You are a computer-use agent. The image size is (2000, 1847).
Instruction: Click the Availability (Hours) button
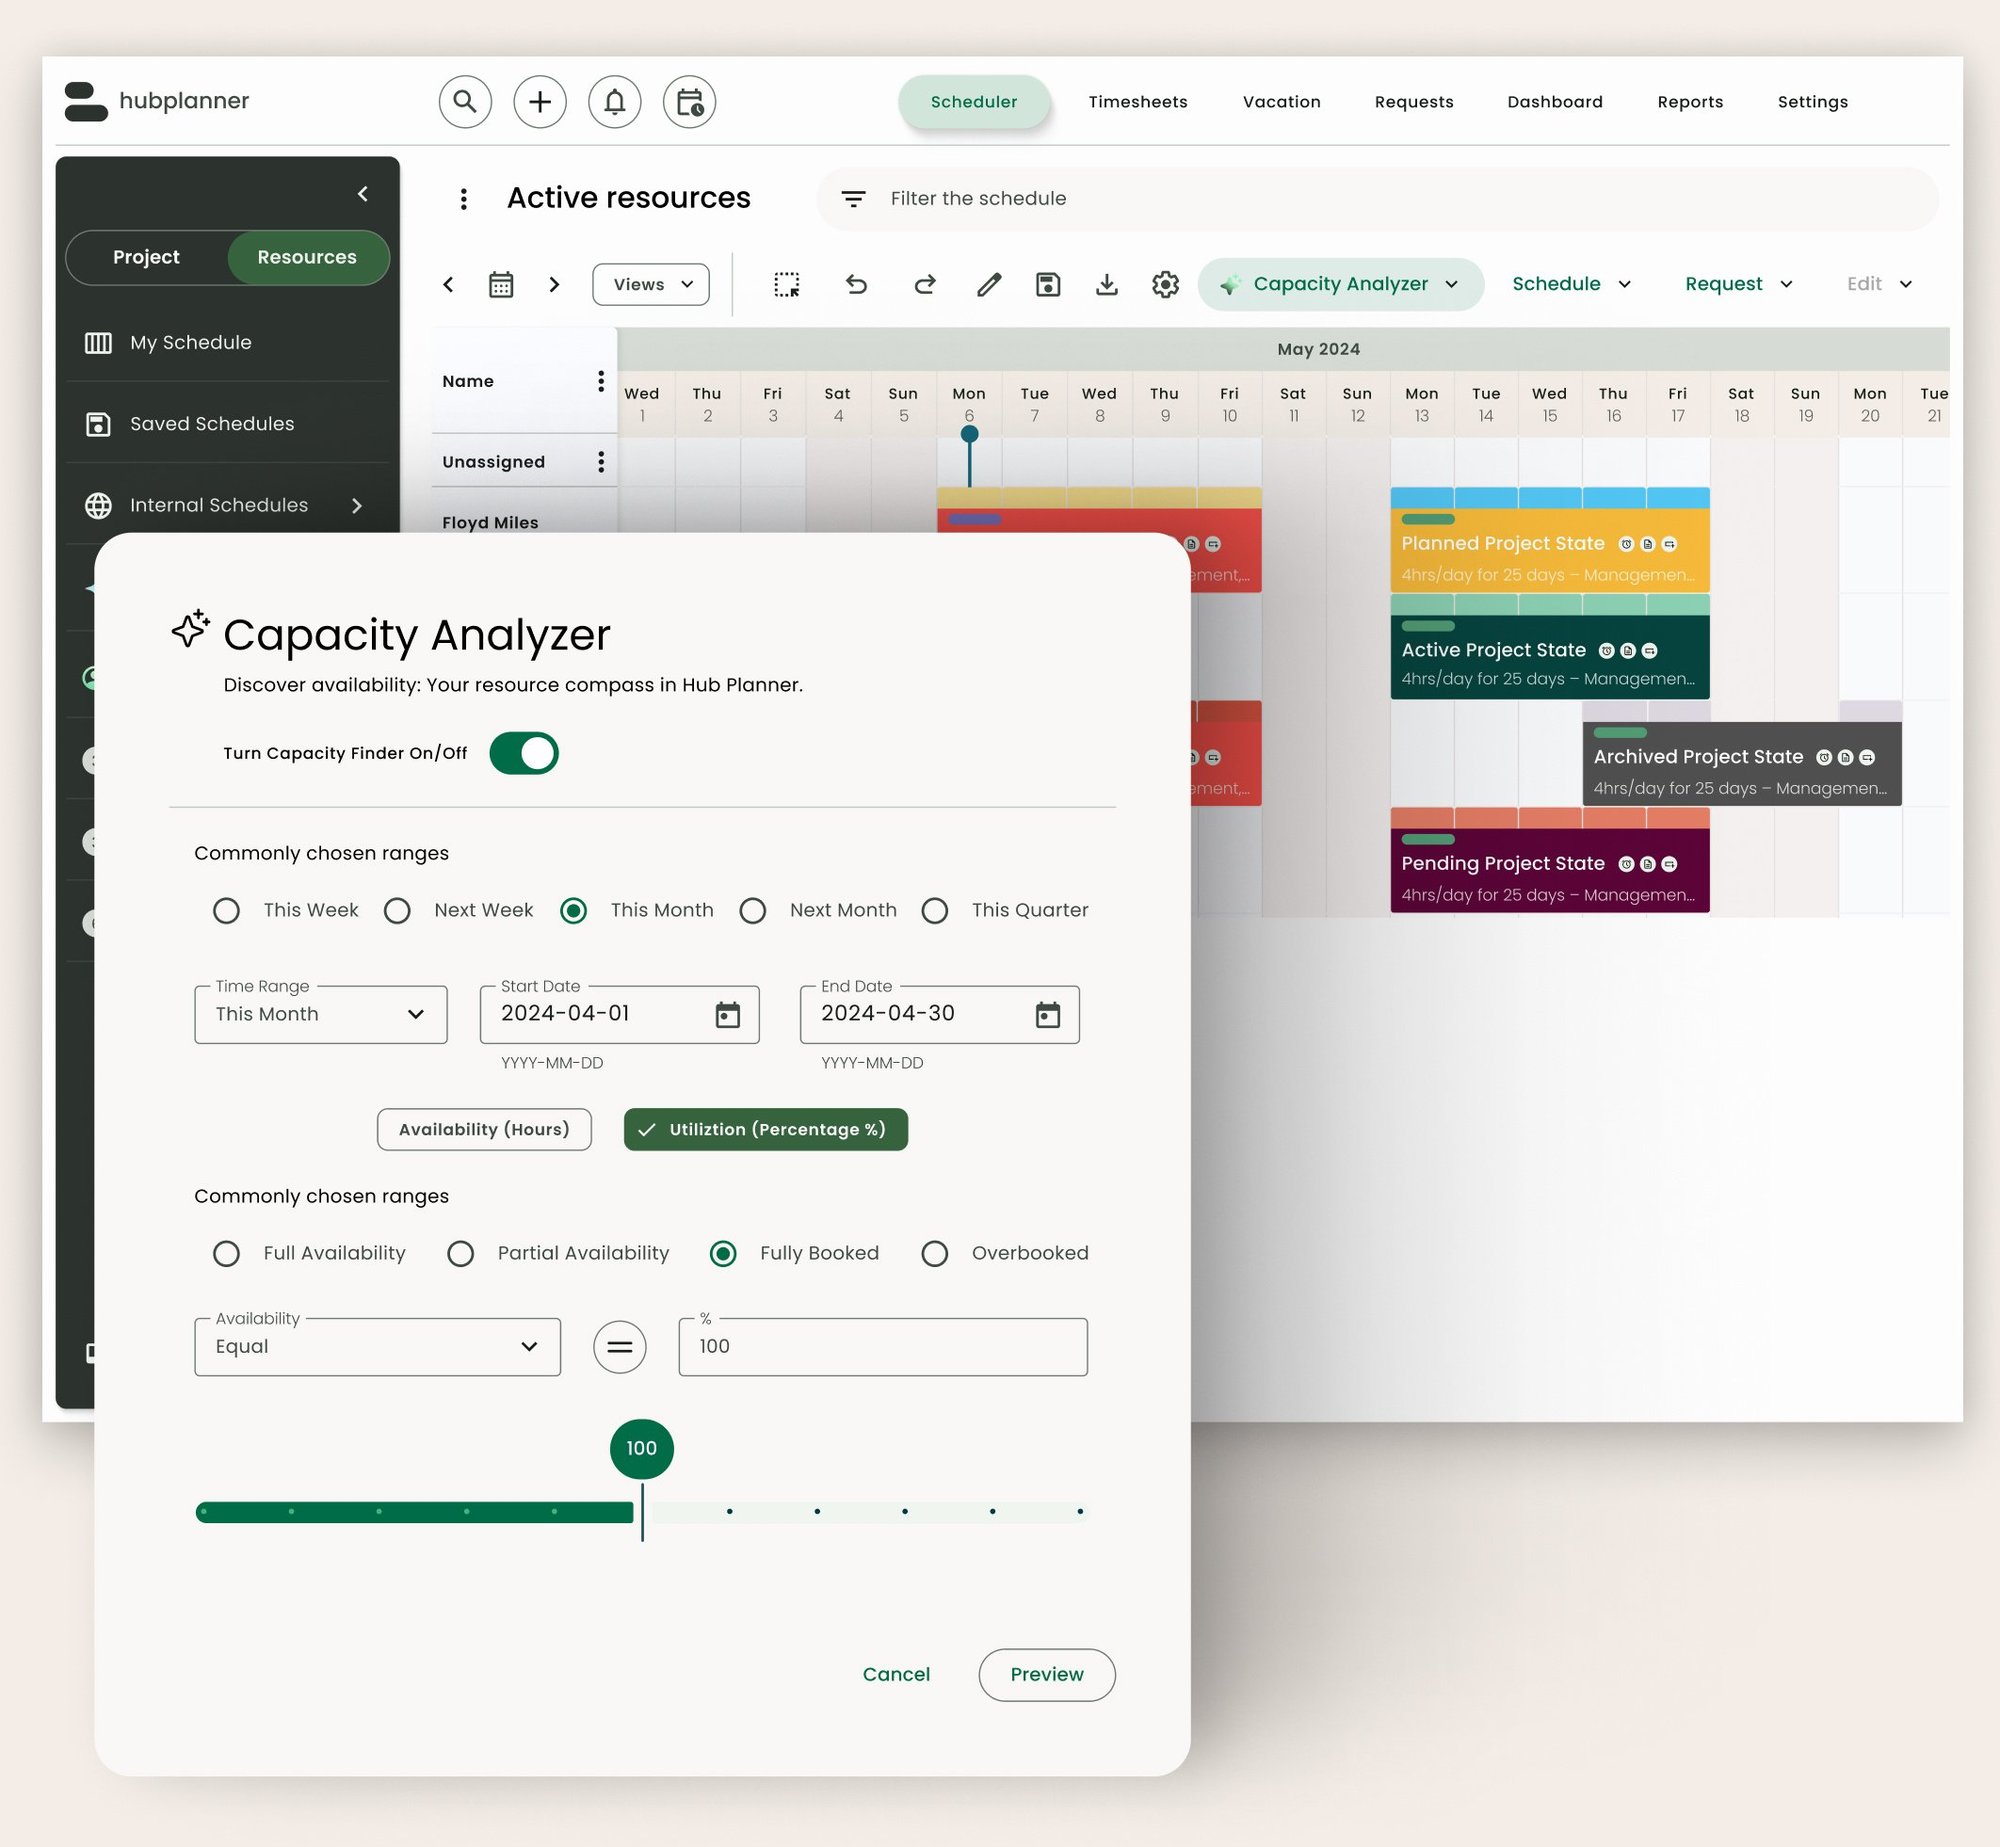pyautogui.click(x=484, y=1129)
